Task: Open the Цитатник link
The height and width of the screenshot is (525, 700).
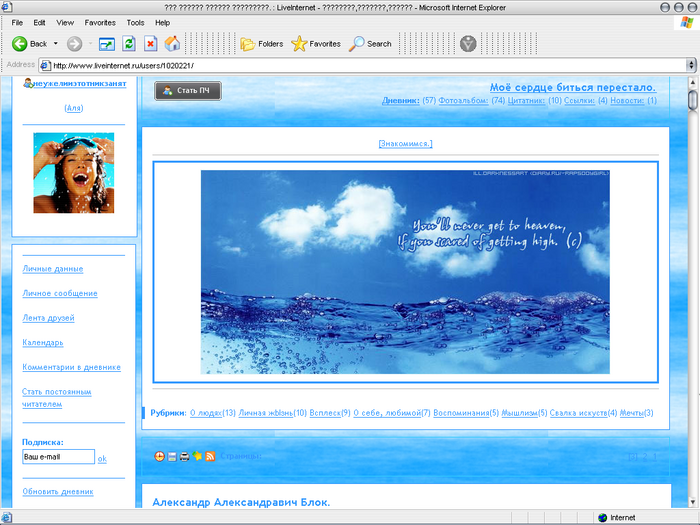Action: [x=526, y=100]
